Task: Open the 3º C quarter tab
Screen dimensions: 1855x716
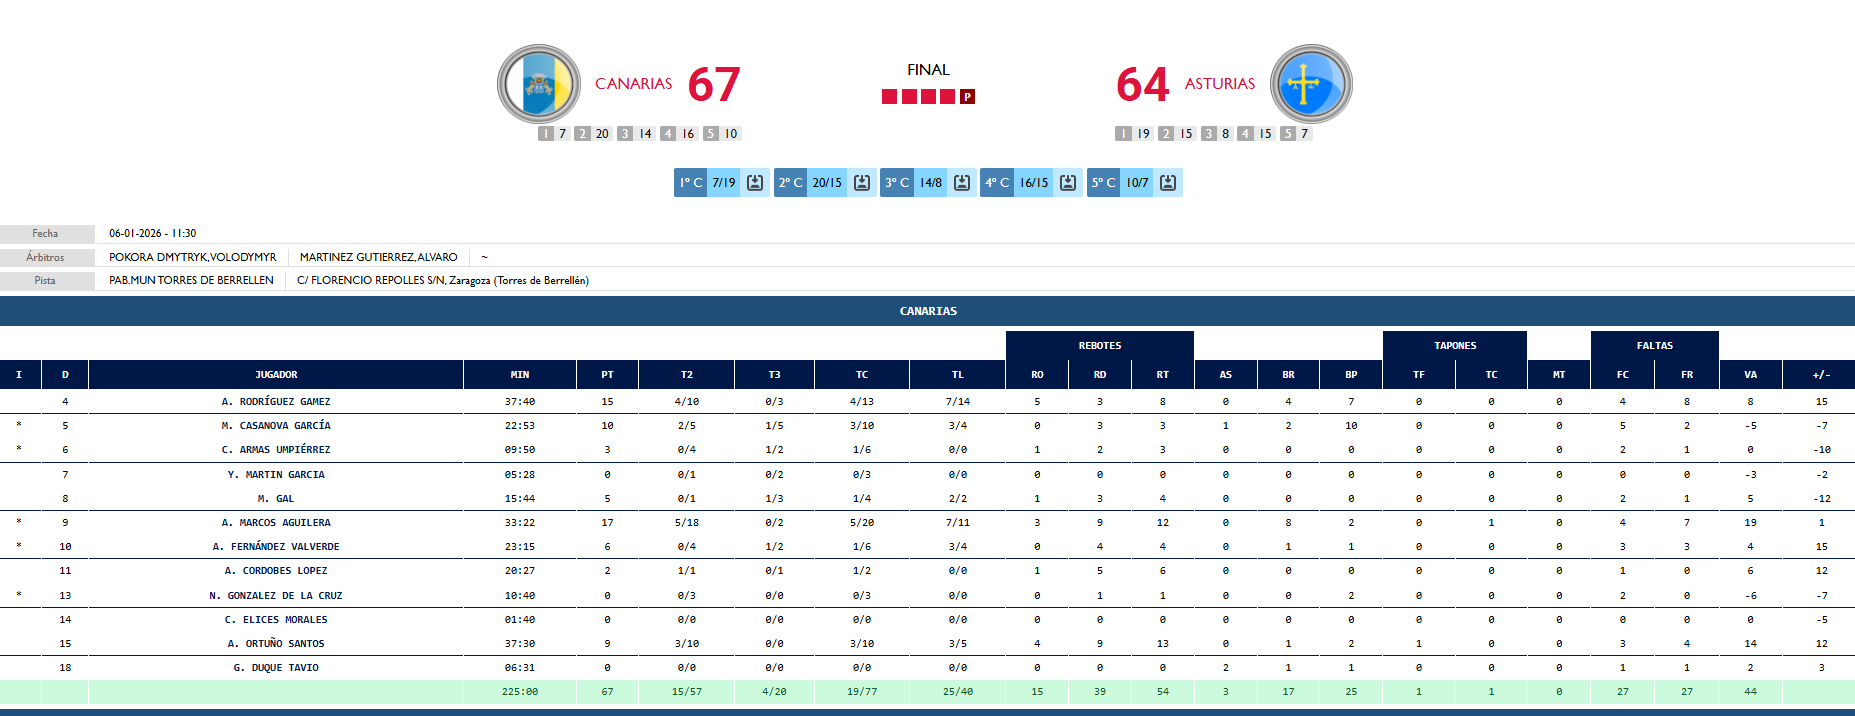Action: (897, 183)
